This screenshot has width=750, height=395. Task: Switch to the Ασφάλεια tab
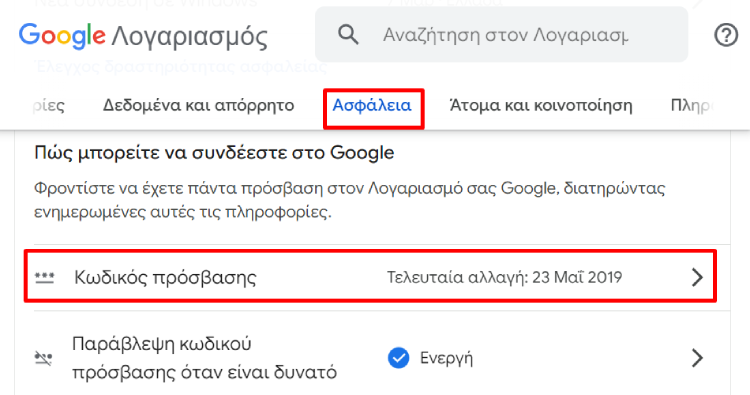[372, 105]
